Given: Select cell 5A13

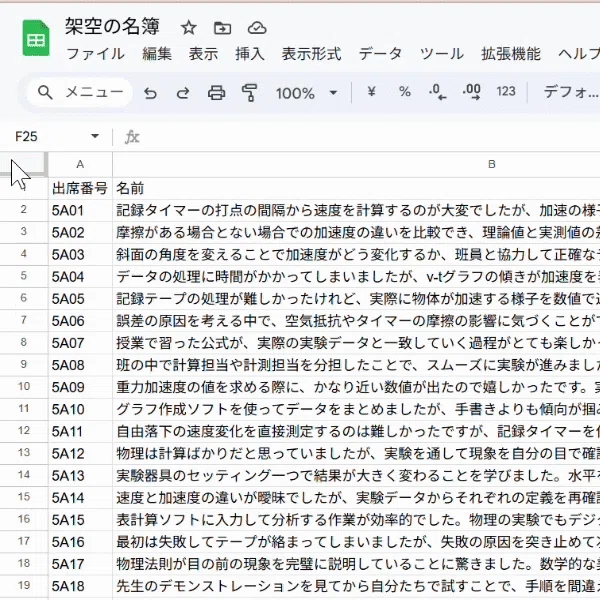Looking at the screenshot, I should 80,475.
